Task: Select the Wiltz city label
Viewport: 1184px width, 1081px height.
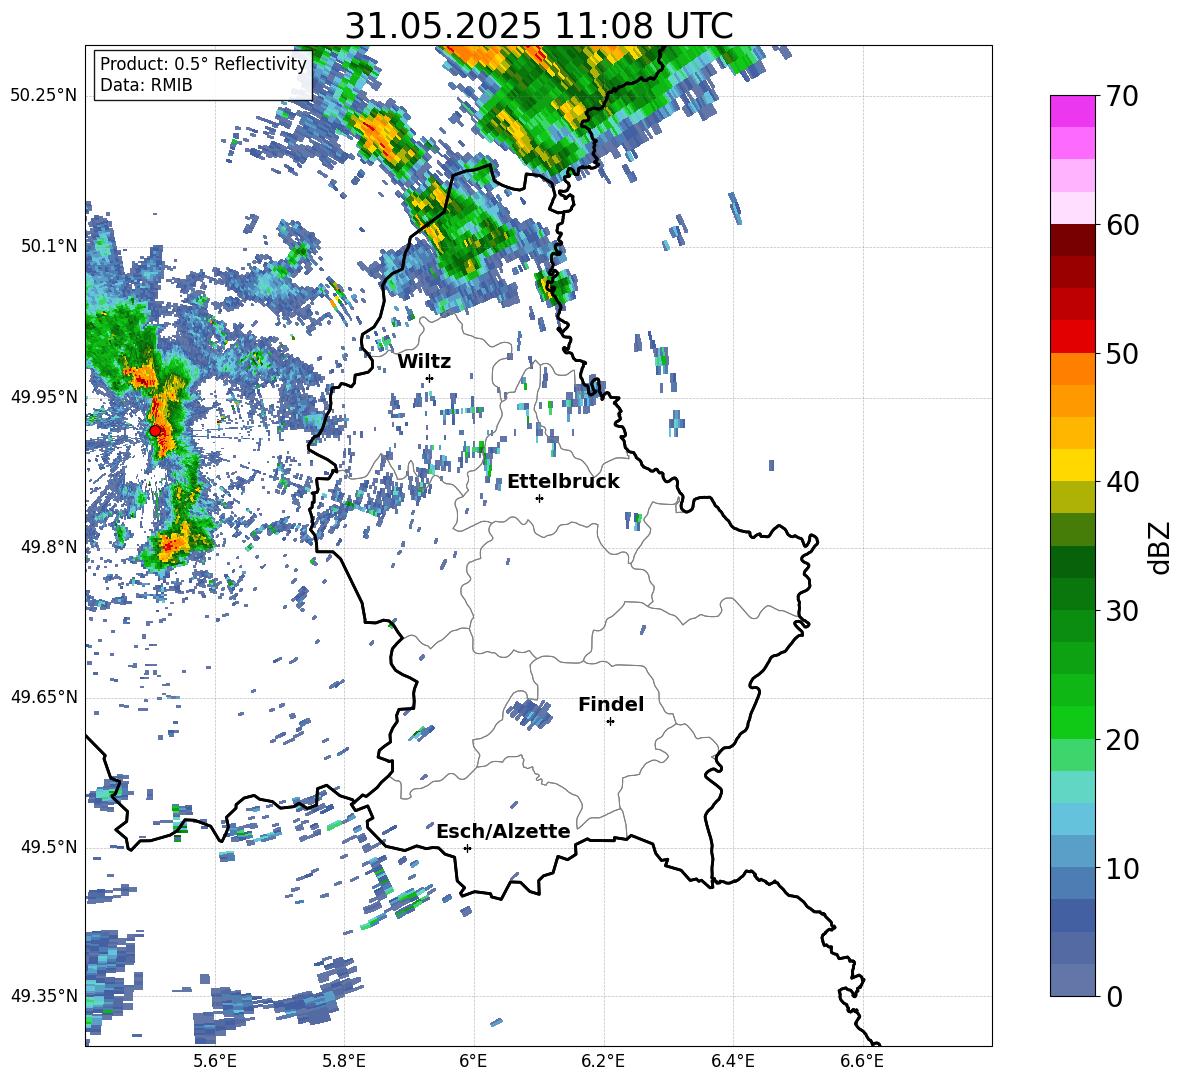Action: tap(424, 362)
